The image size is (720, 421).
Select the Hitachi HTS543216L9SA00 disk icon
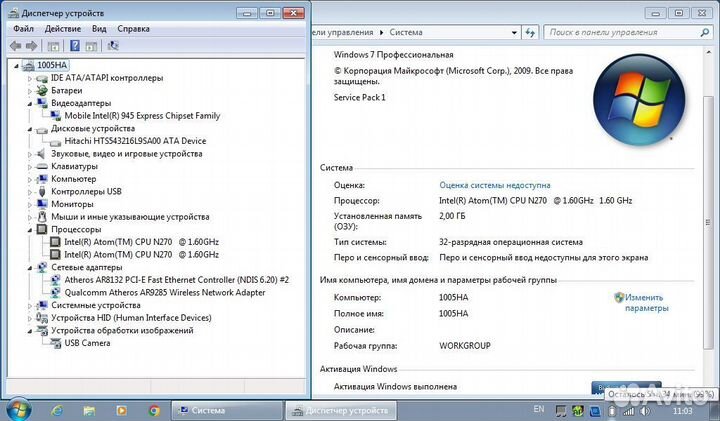click(x=56, y=142)
